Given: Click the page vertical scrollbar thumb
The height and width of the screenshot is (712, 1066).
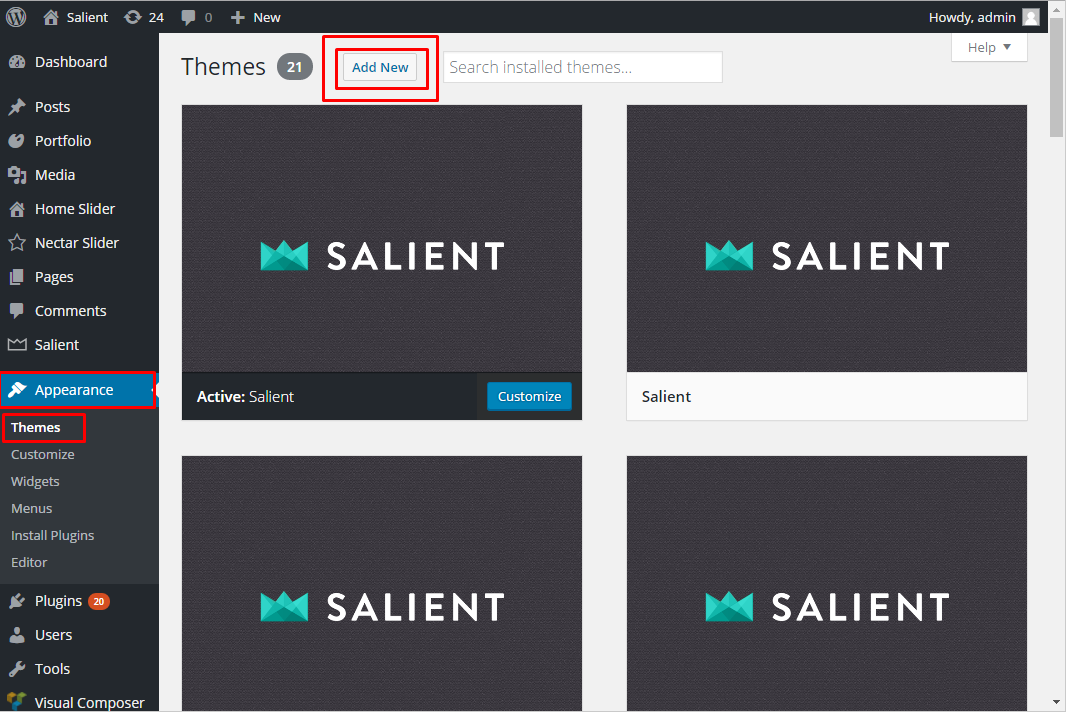Looking at the screenshot, I should (x=1056, y=77).
